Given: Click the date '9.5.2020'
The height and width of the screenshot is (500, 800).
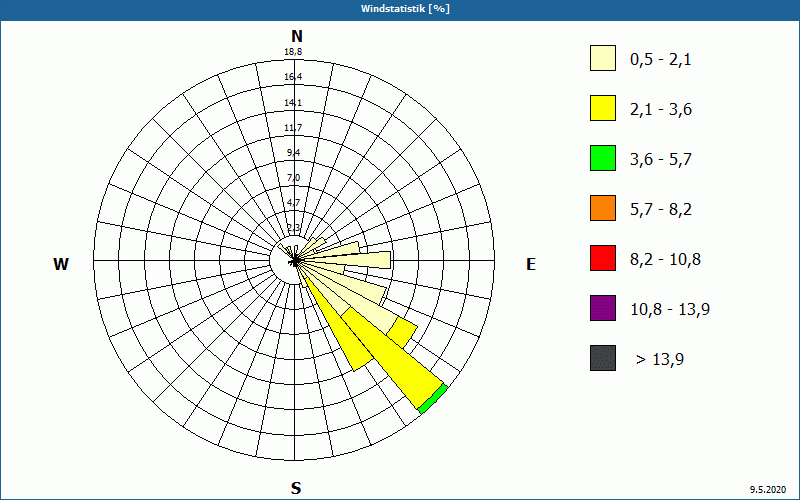Looking at the screenshot, I should click(x=767, y=489).
